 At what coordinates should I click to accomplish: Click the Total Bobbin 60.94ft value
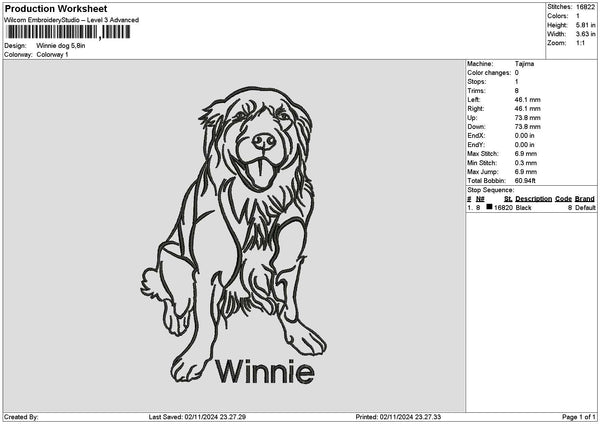pos(525,181)
